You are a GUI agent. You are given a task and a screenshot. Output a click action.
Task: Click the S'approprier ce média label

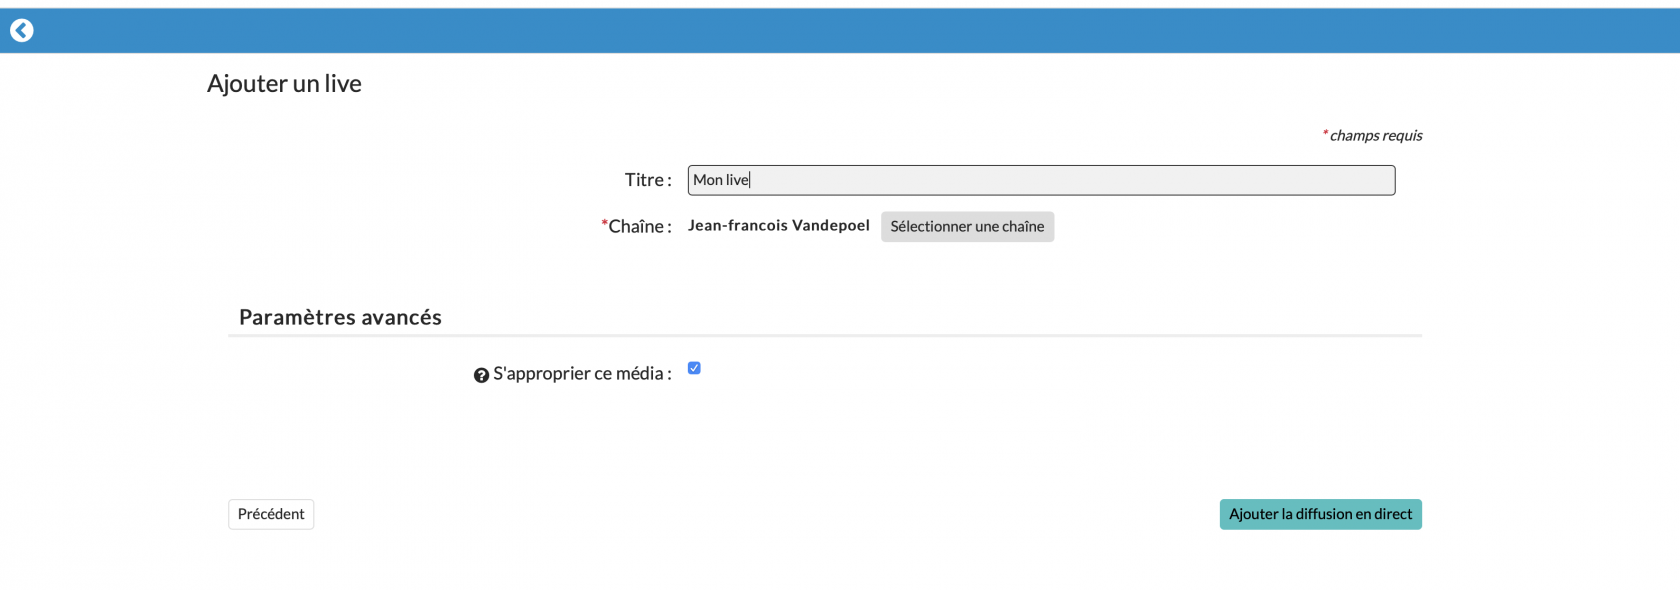point(582,374)
